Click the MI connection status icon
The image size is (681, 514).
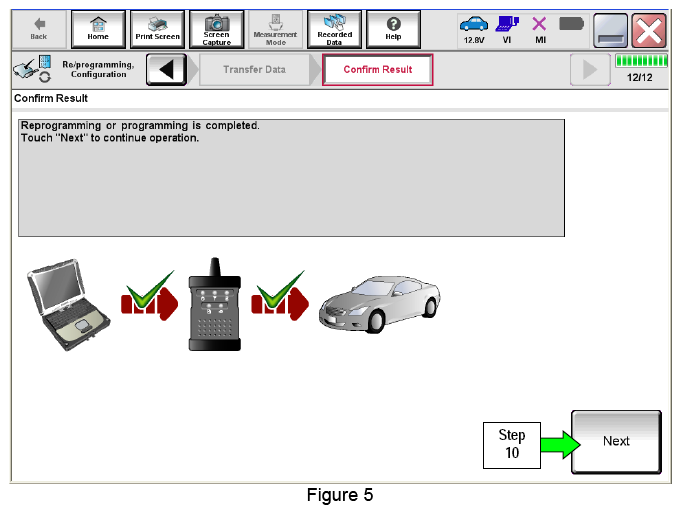coord(538,29)
